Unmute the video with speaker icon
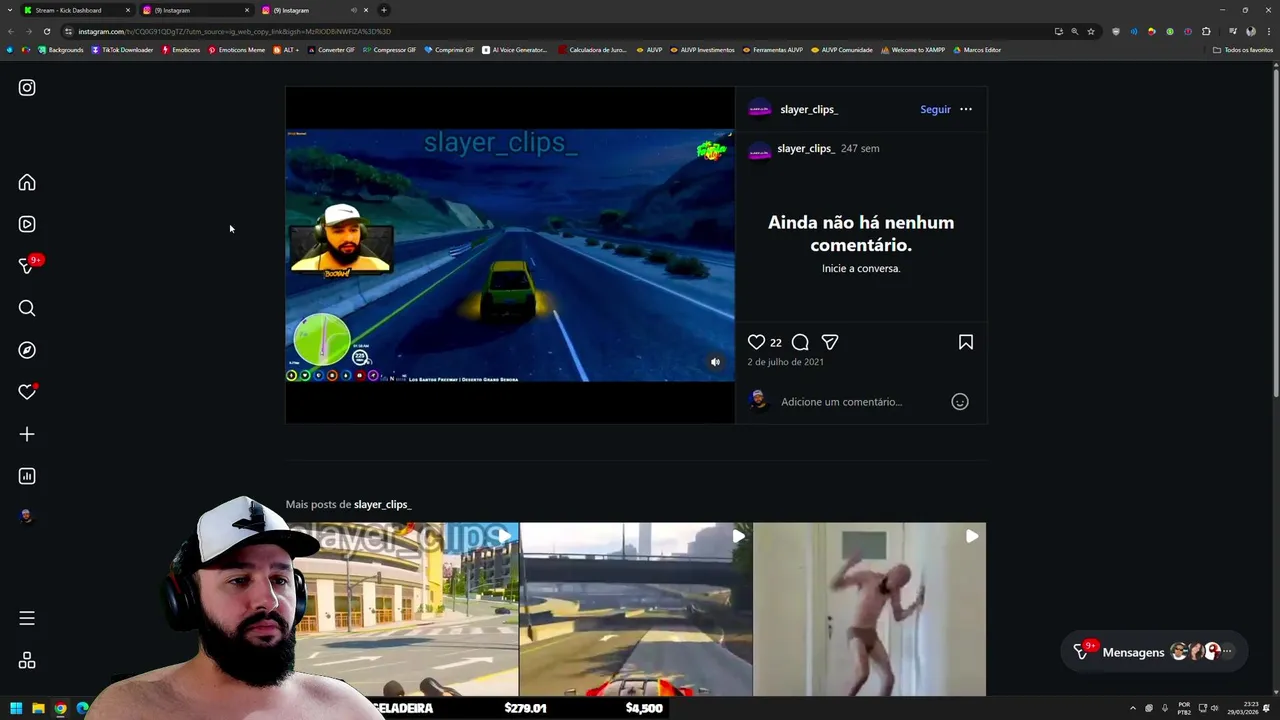The width and height of the screenshot is (1280, 720). point(715,362)
